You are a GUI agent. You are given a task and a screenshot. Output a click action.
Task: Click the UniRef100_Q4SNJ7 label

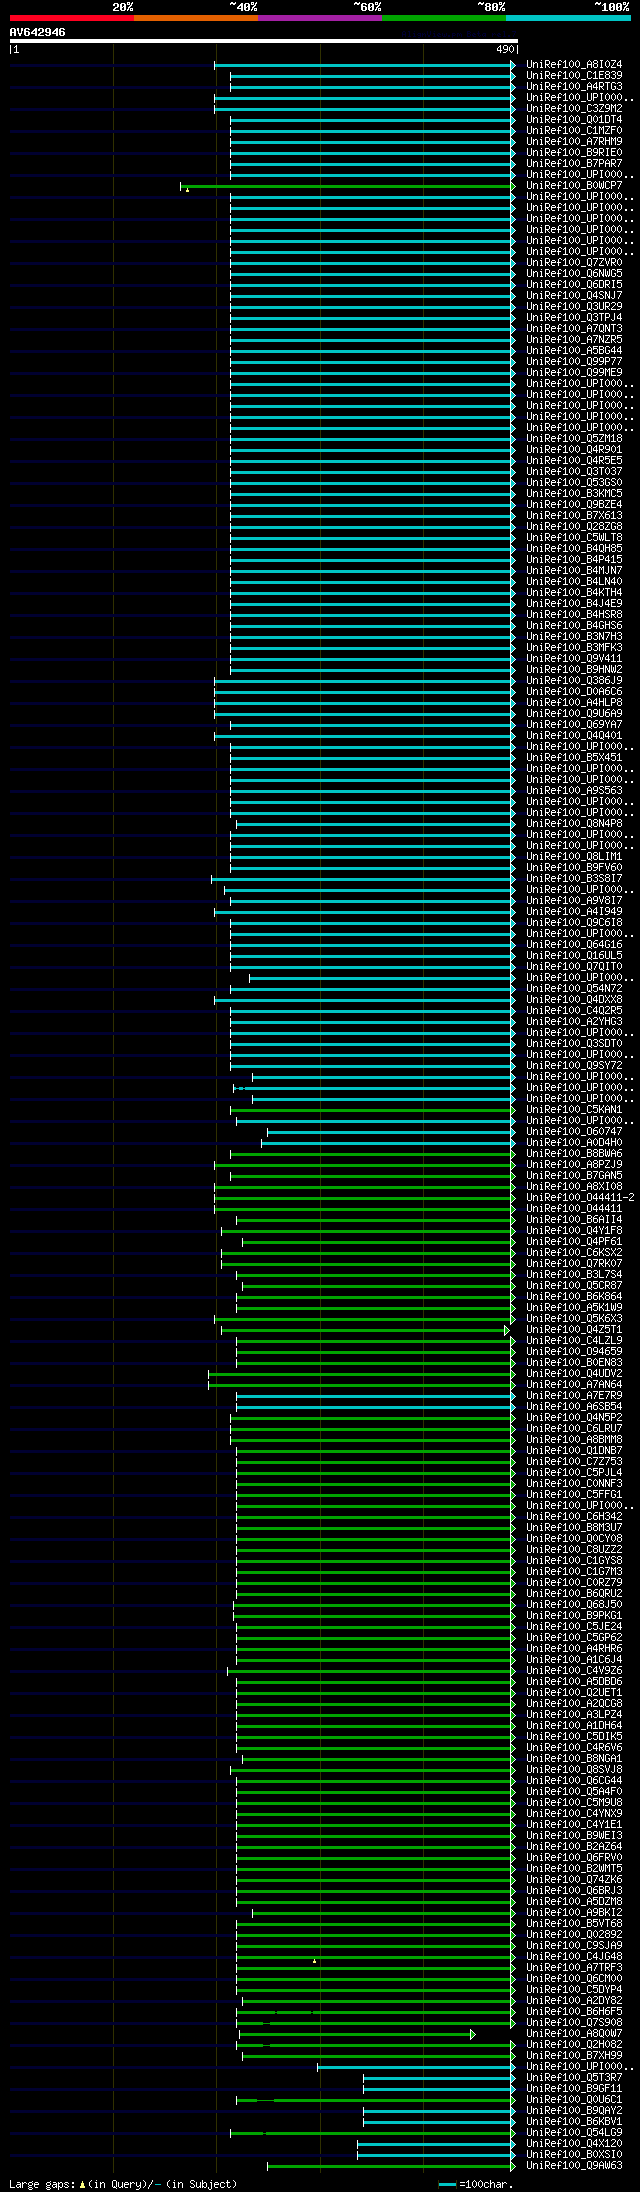click(x=574, y=296)
